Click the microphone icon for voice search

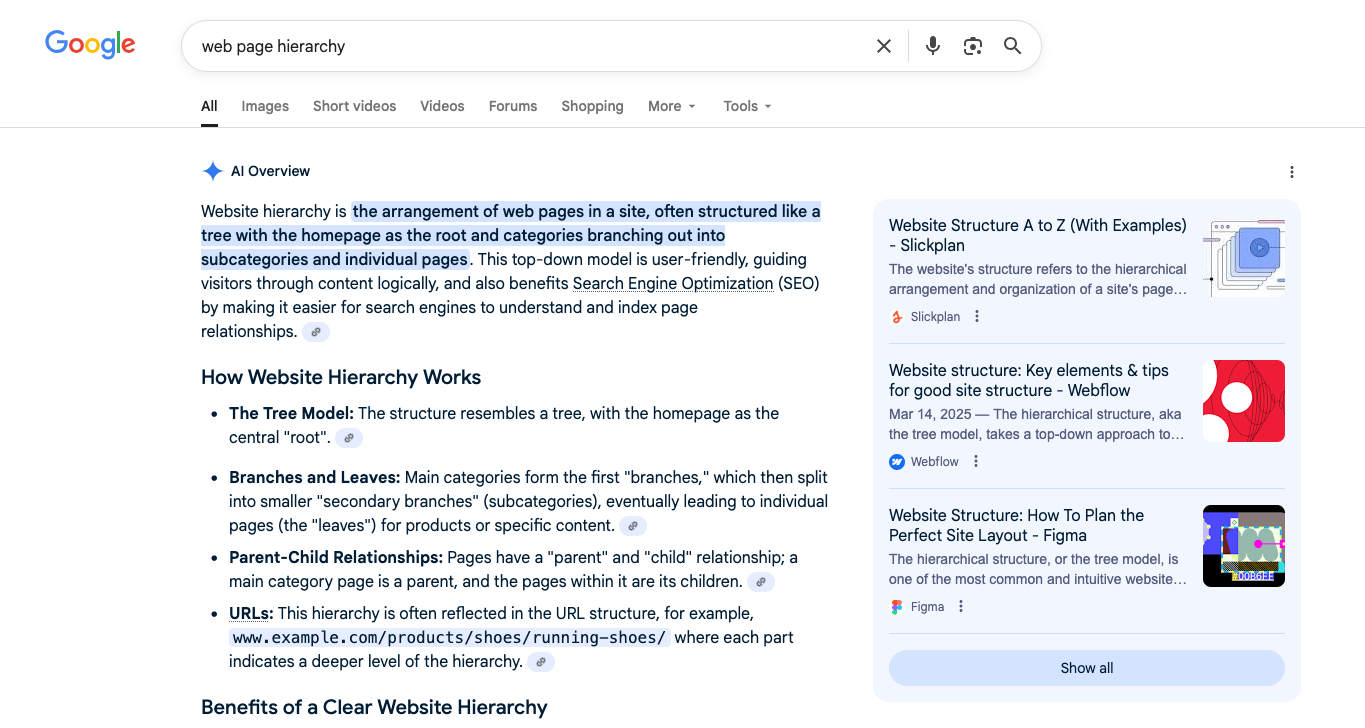[x=932, y=45]
